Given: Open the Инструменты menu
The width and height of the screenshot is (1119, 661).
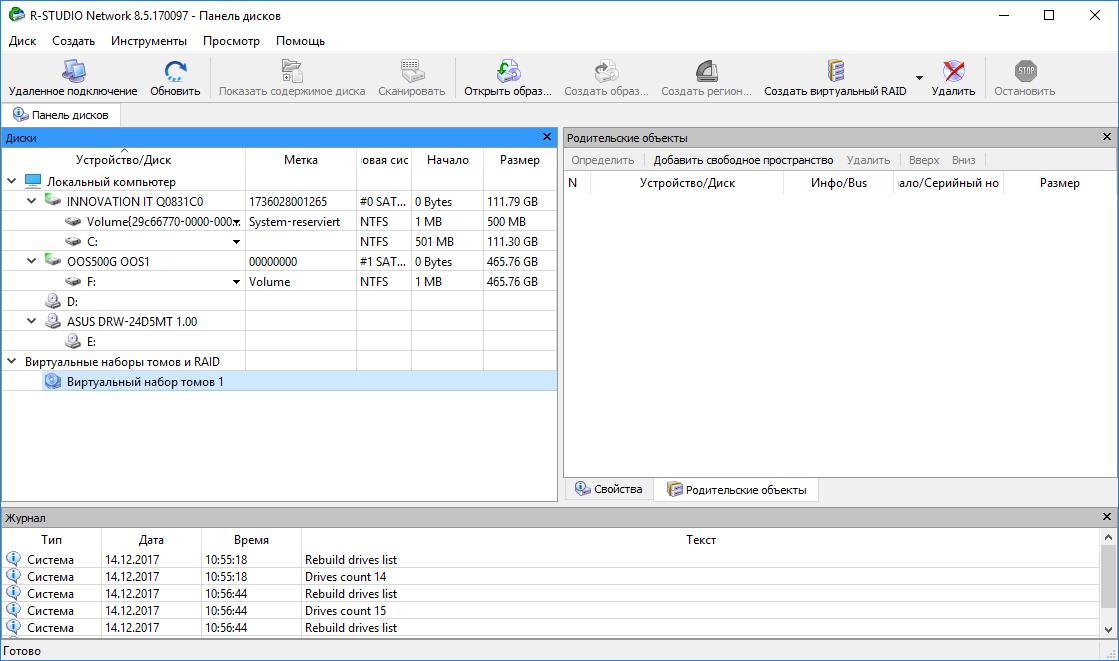Looking at the screenshot, I should tap(149, 41).
